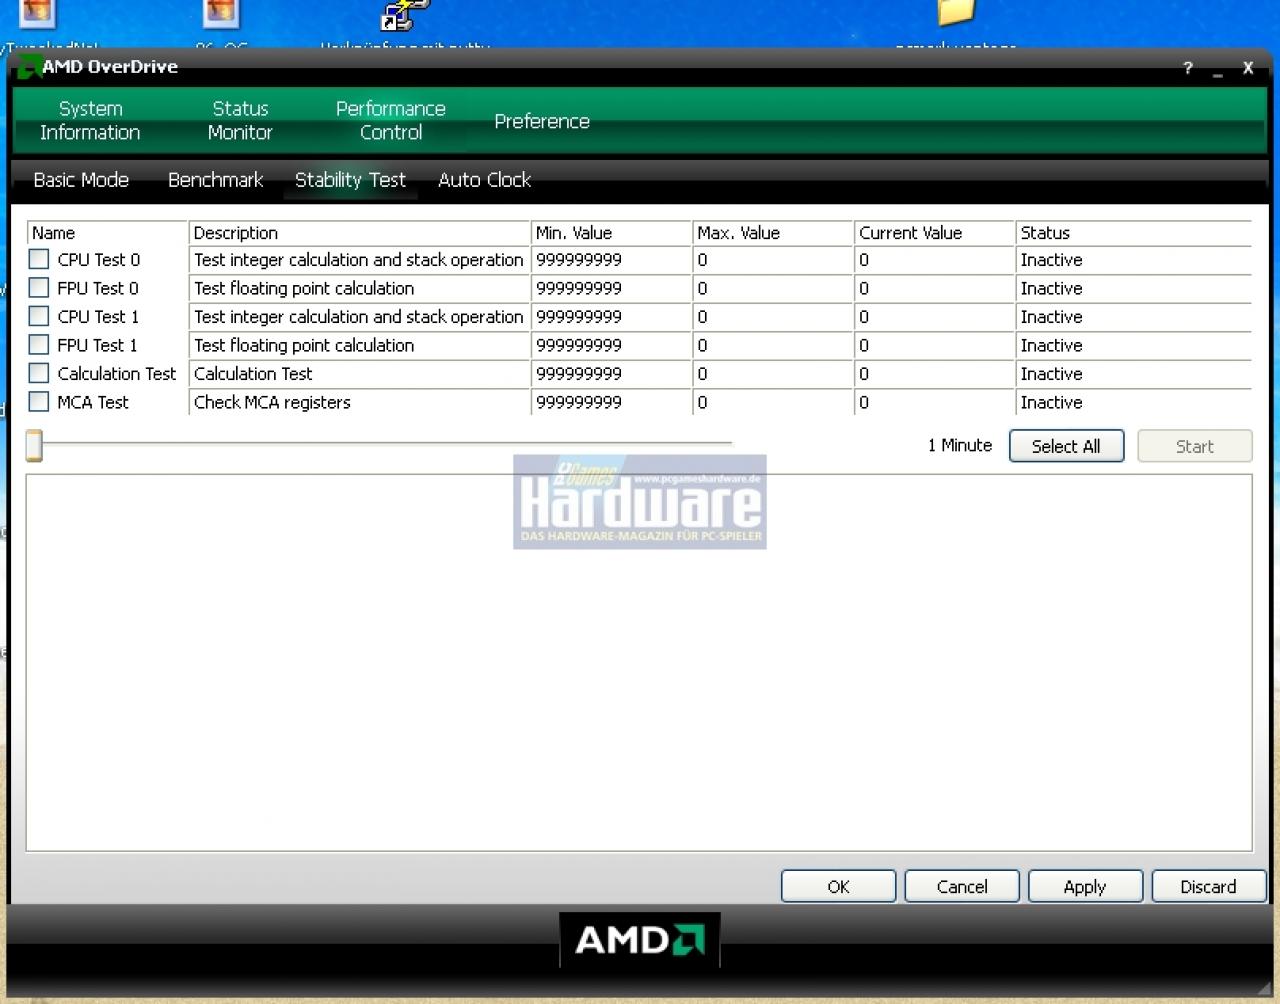The height and width of the screenshot is (1004, 1280).
Task: Click the Max. Value column header
Action: (x=773, y=233)
